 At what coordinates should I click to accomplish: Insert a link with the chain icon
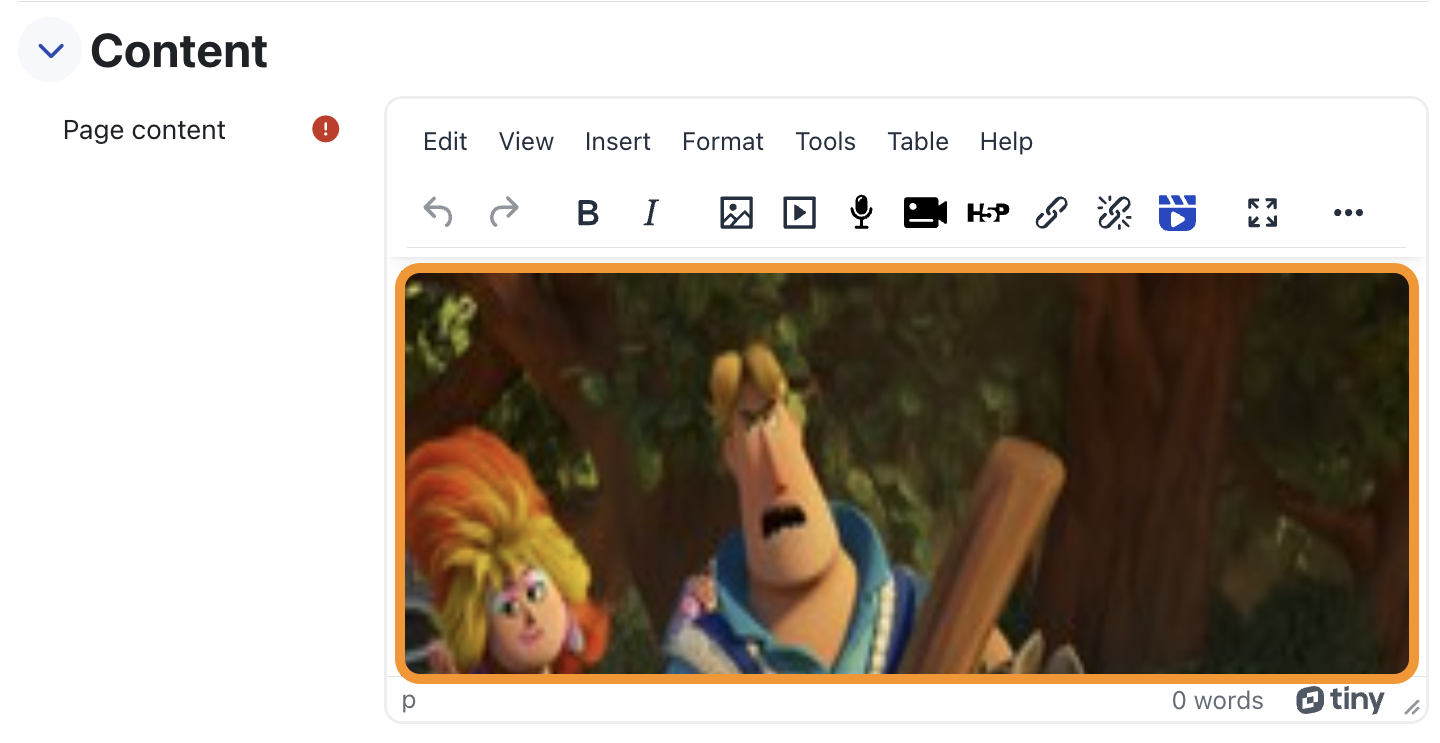[1051, 212]
